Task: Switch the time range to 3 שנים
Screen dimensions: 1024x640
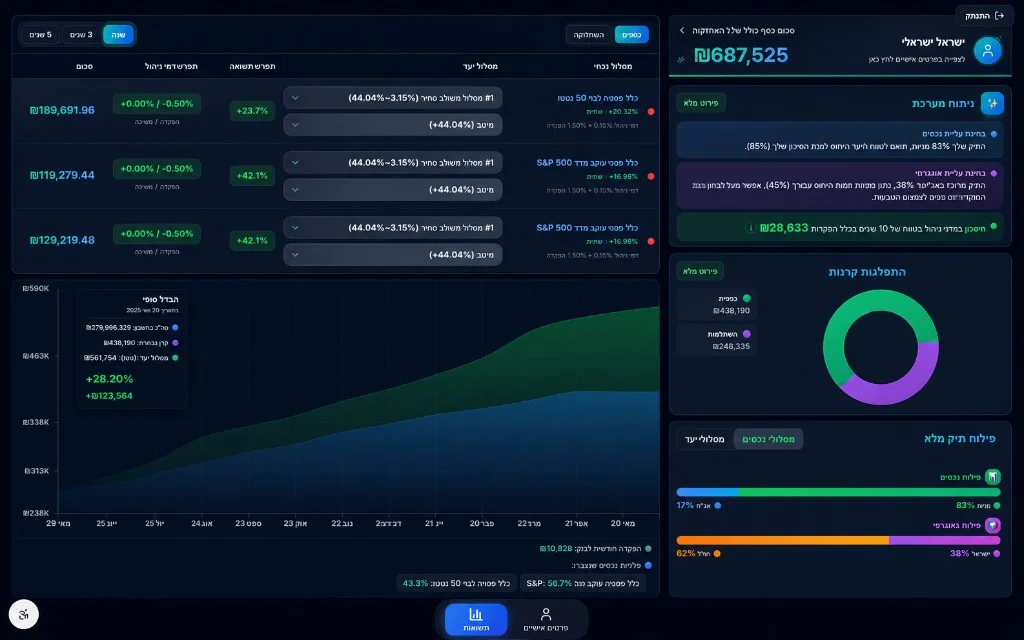Action: click(81, 35)
